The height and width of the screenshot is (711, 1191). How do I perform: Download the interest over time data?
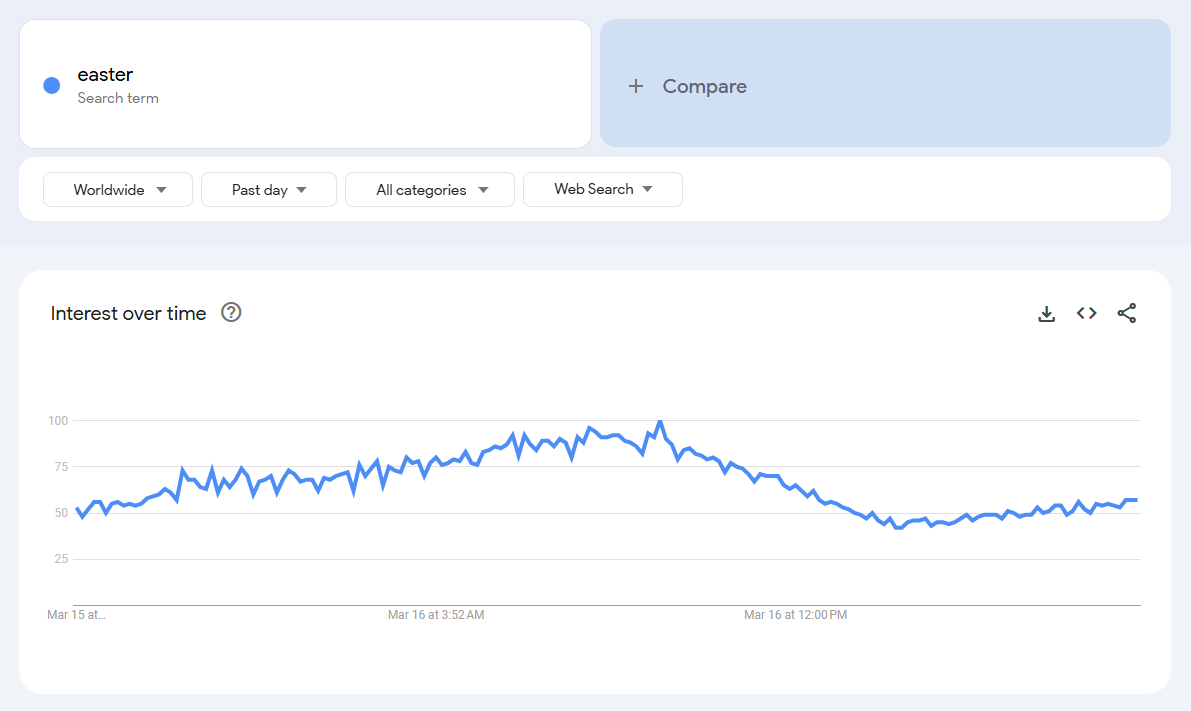click(1046, 313)
